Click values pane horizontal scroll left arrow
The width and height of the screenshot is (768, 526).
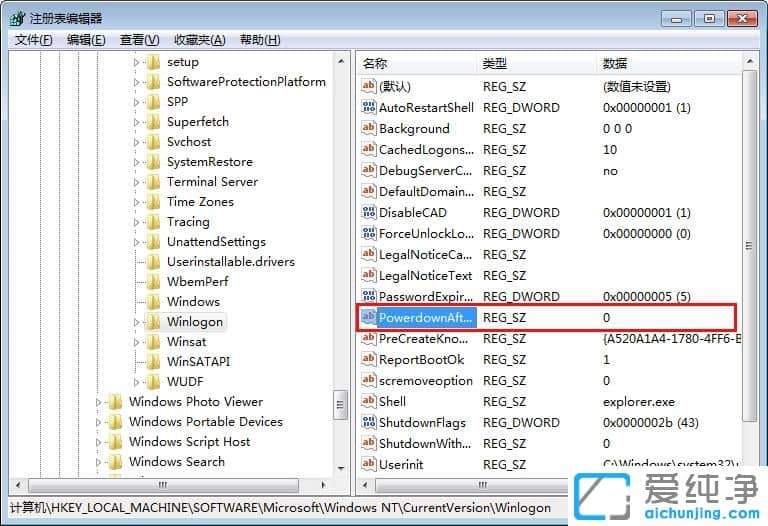click(364, 485)
